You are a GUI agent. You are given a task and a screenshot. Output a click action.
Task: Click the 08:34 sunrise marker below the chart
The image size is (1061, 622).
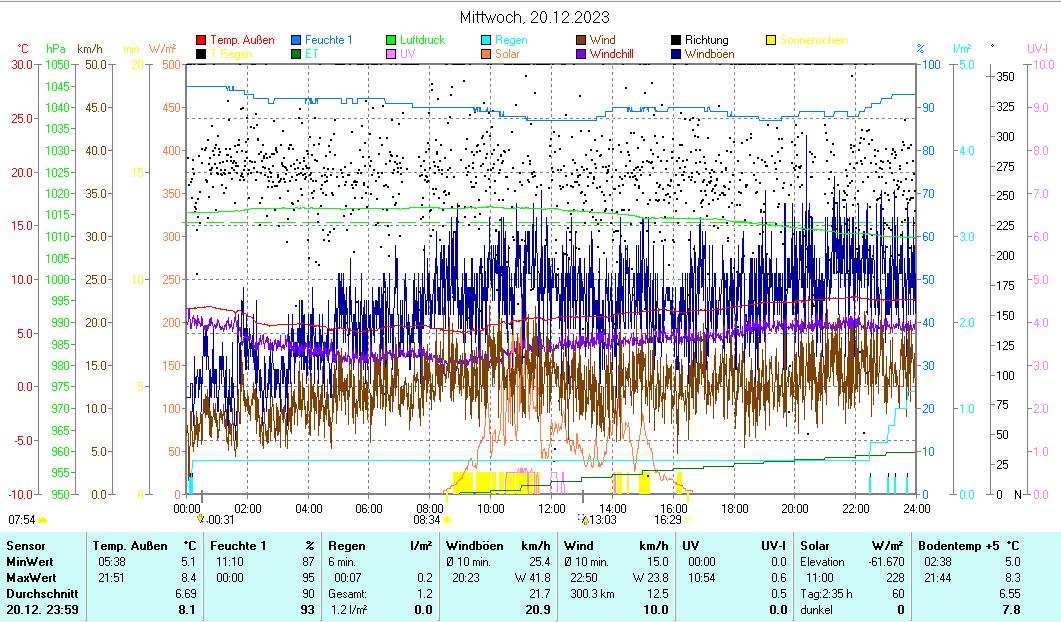point(428,520)
